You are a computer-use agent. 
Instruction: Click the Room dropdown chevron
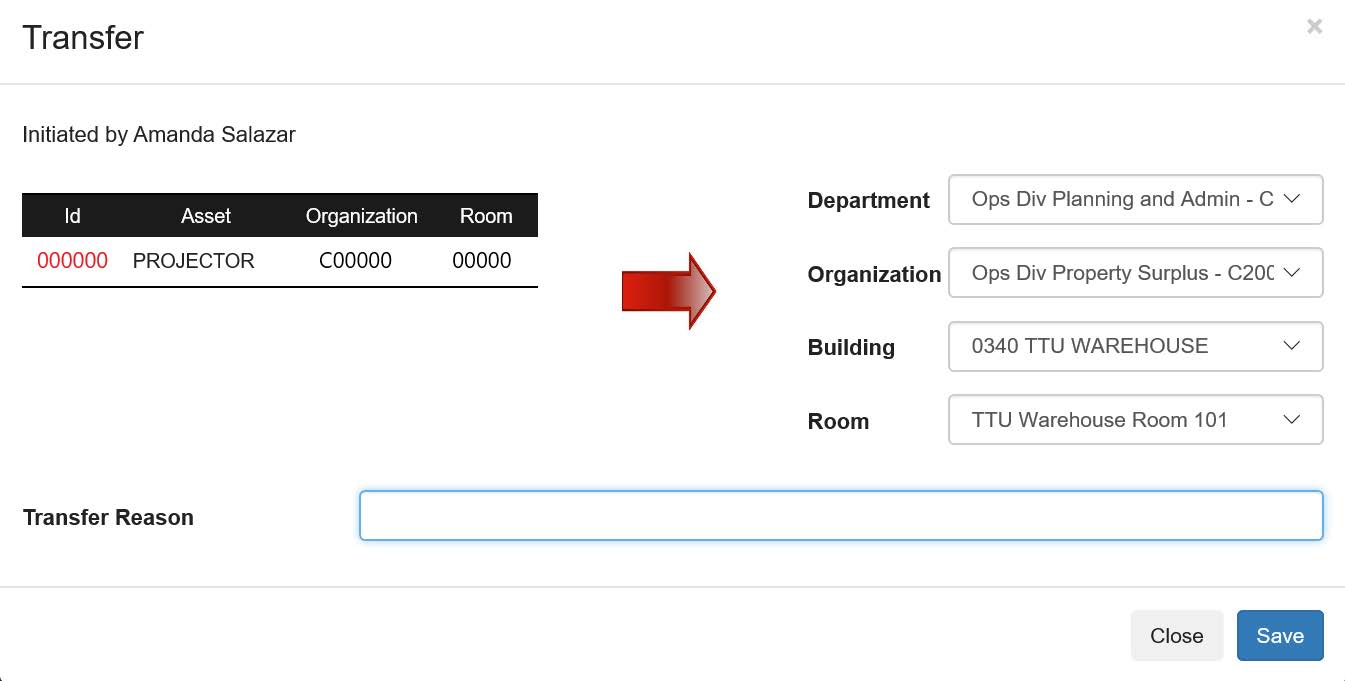tap(1293, 419)
